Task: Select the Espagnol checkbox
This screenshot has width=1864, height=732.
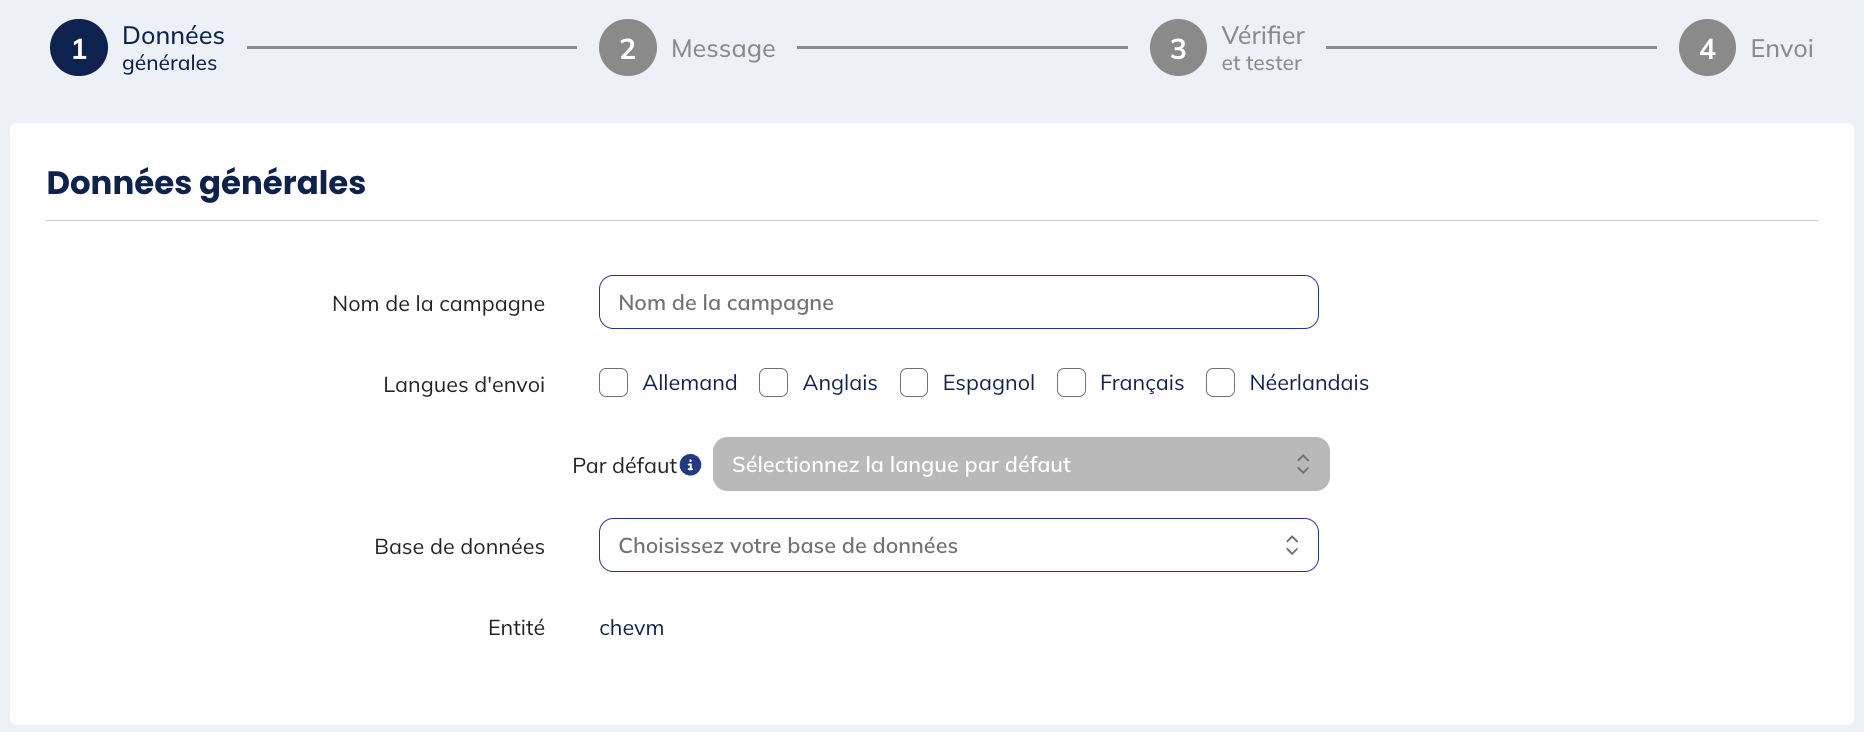Action: (x=914, y=382)
